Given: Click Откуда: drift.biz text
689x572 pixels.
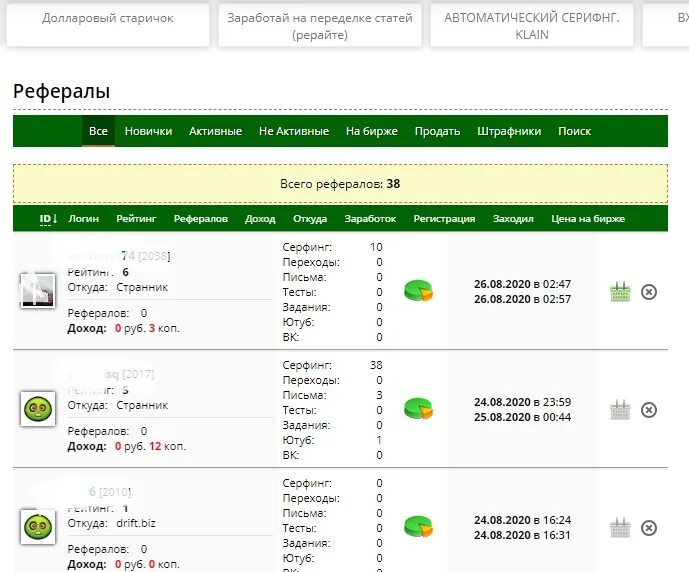Looking at the screenshot, I should point(112,523).
